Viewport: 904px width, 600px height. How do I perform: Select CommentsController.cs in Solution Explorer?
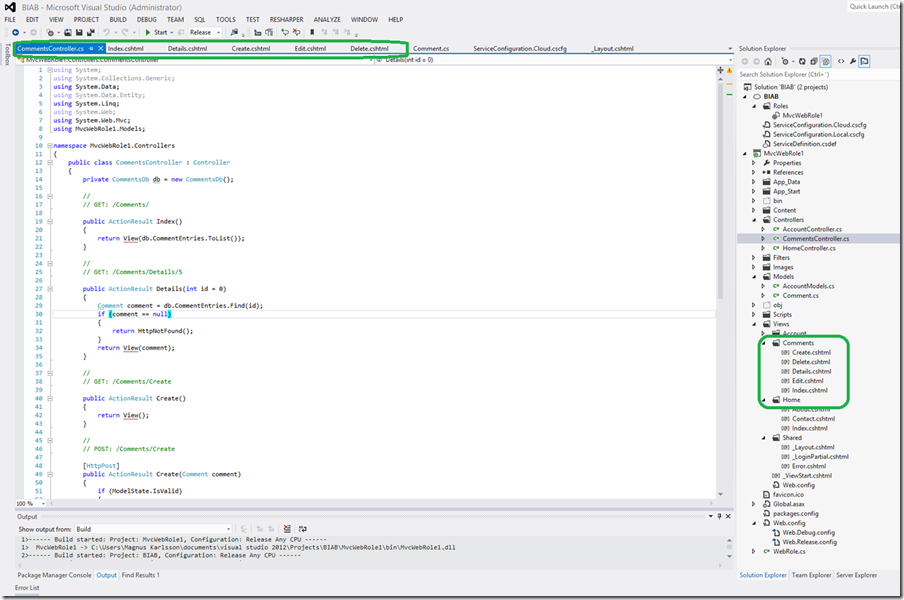coord(815,239)
